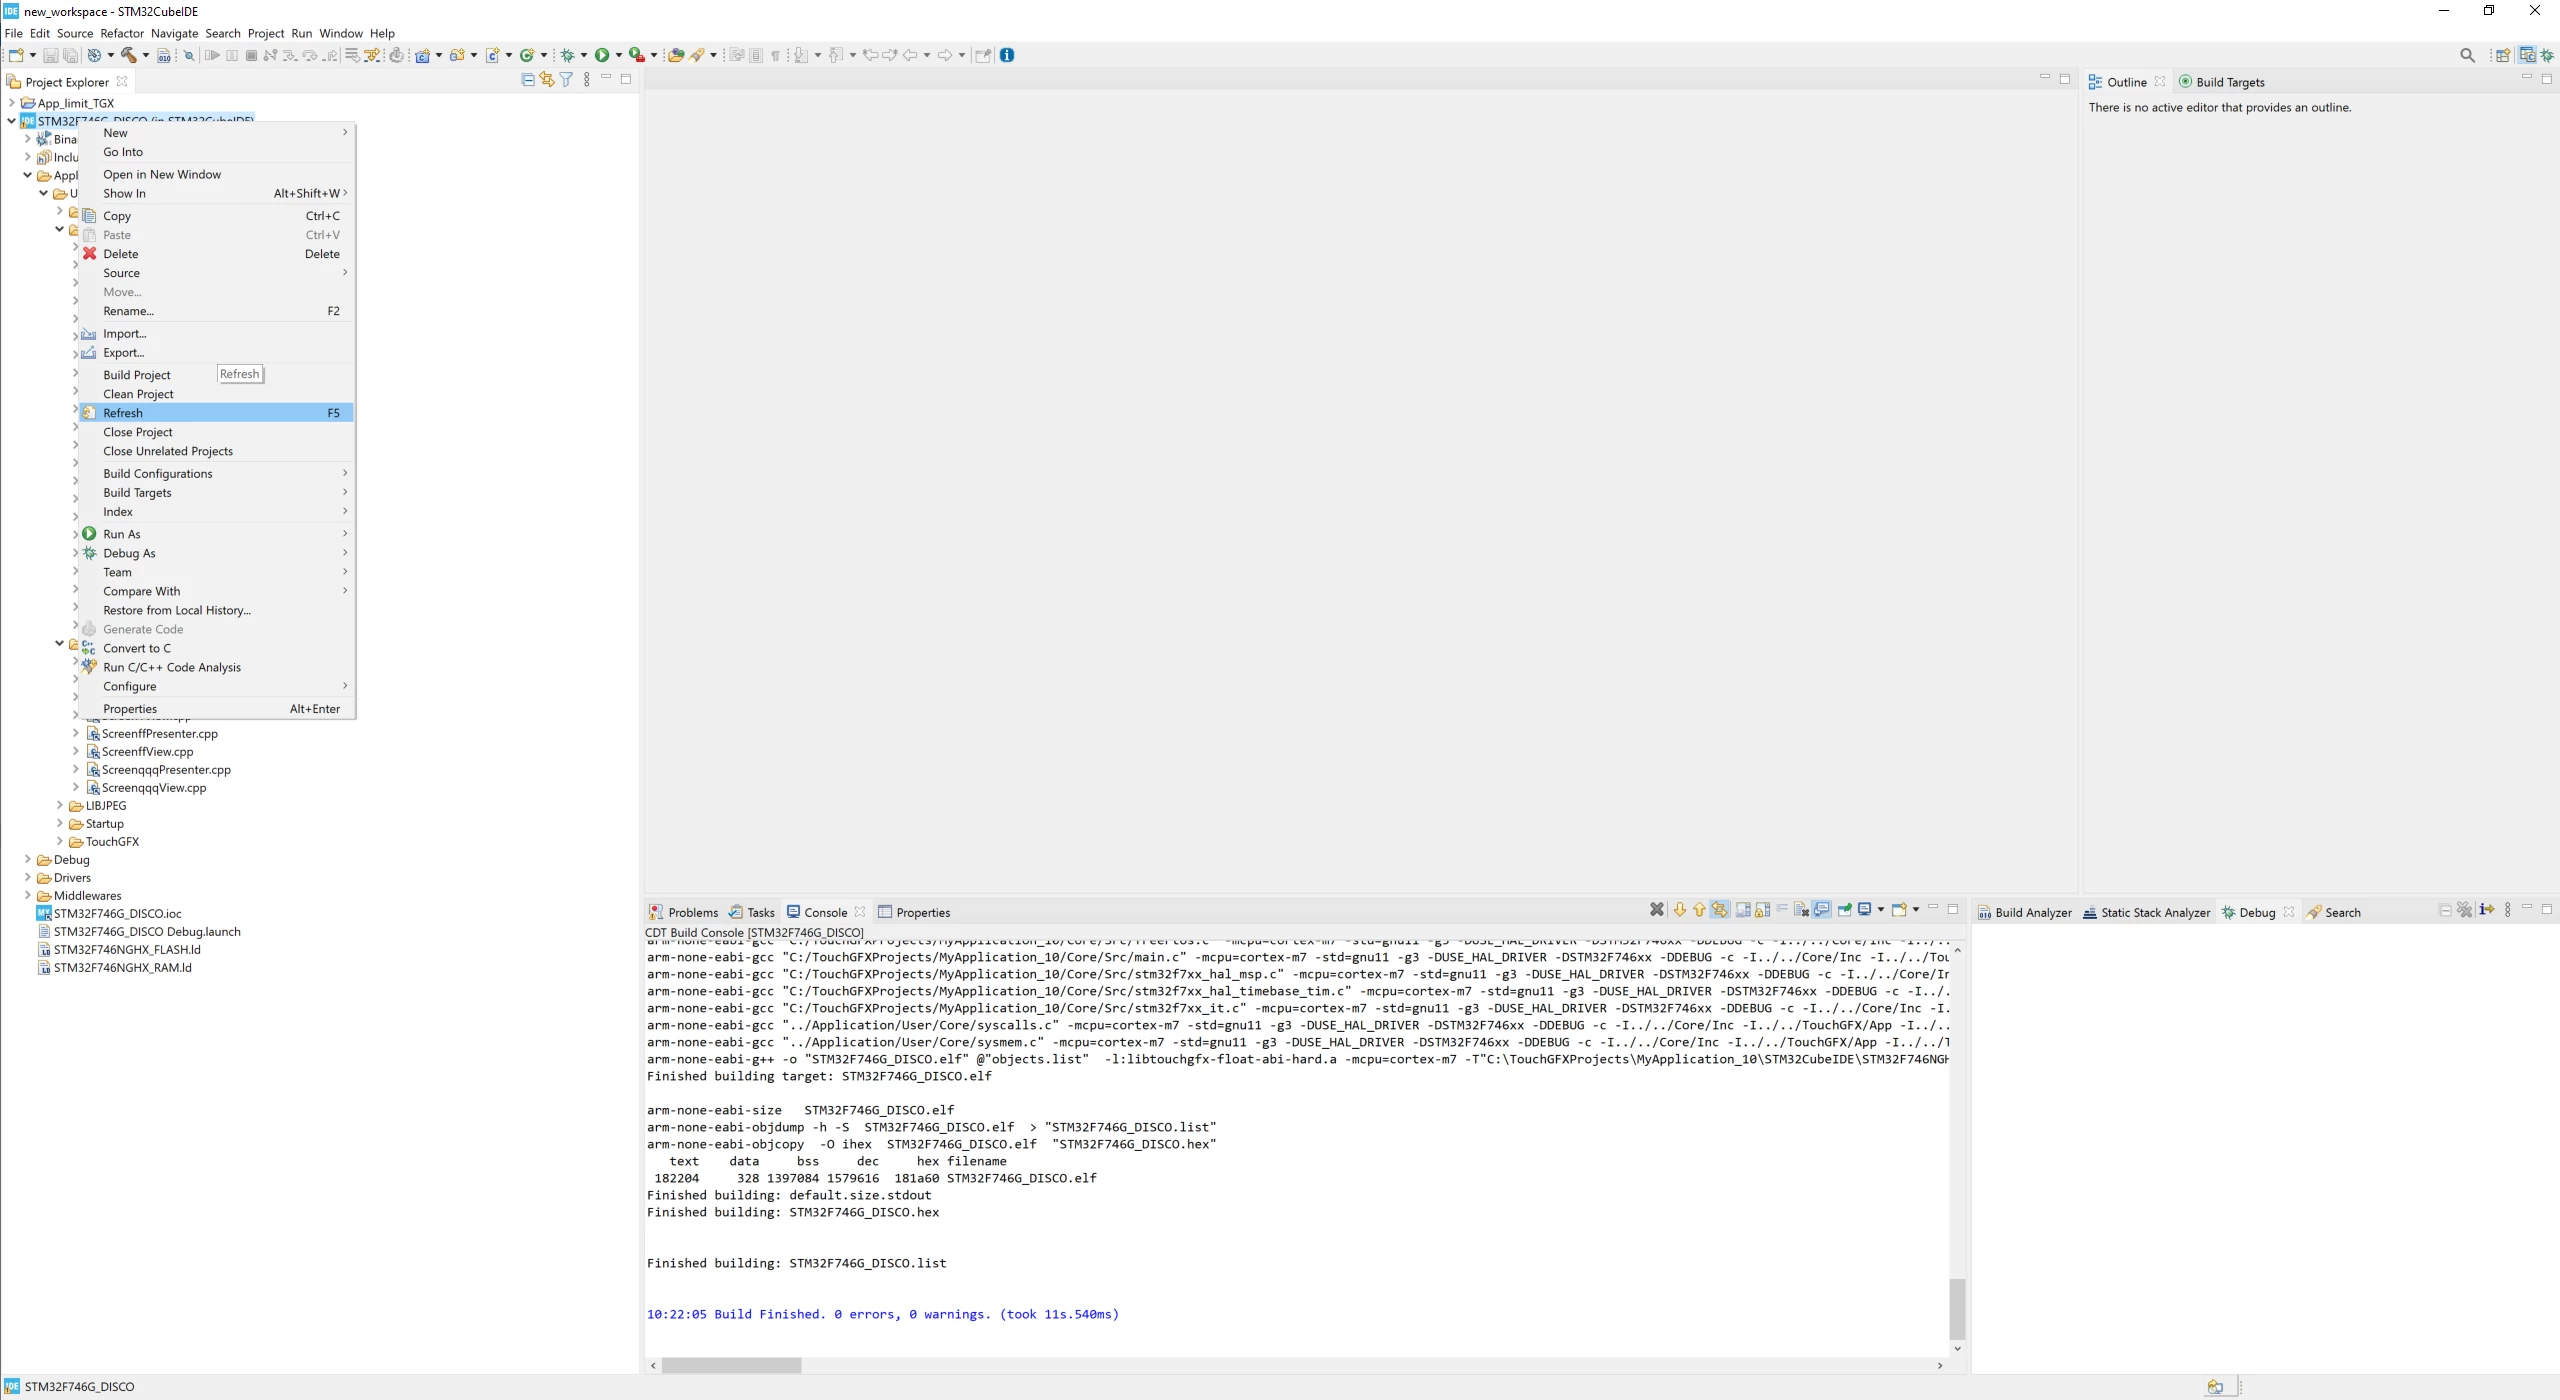Click the console horizontal scrollbar thumb
This screenshot has width=2560, height=1400.
tap(731, 1365)
